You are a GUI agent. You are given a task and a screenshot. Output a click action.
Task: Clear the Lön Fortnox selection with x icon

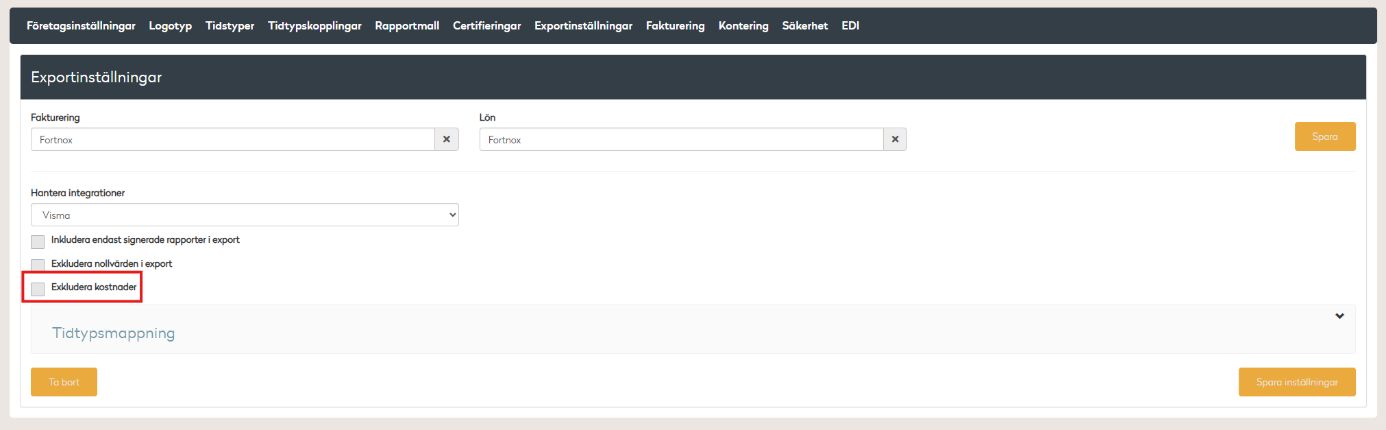tap(895, 140)
